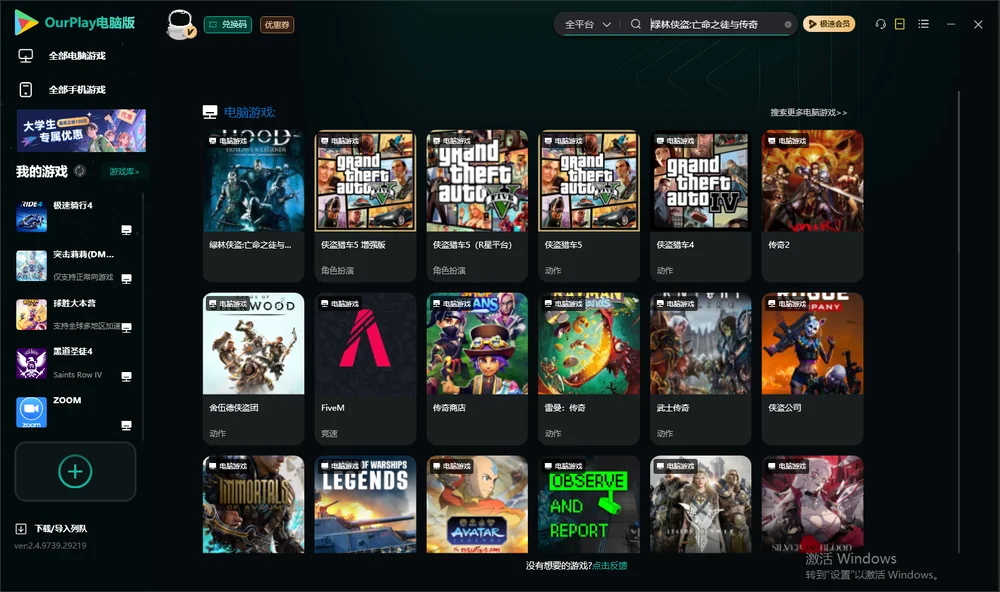This screenshot has height=592, width=1000.
Task: Open the FiveM game card
Action: [x=365, y=368]
